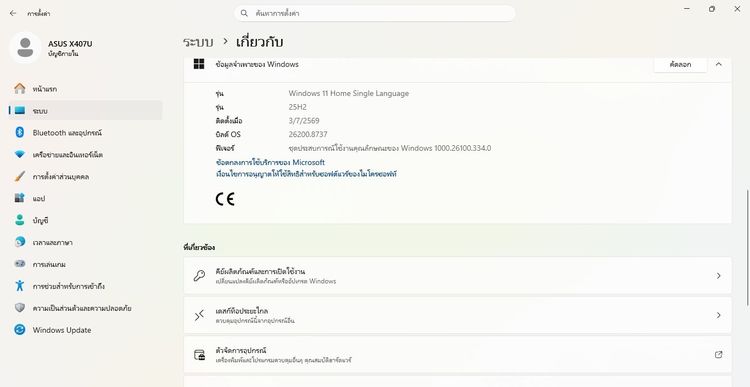Open Personalization via the paintbrush icon
This screenshot has height=387, width=750.
pyautogui.click(x=20, y=177)
